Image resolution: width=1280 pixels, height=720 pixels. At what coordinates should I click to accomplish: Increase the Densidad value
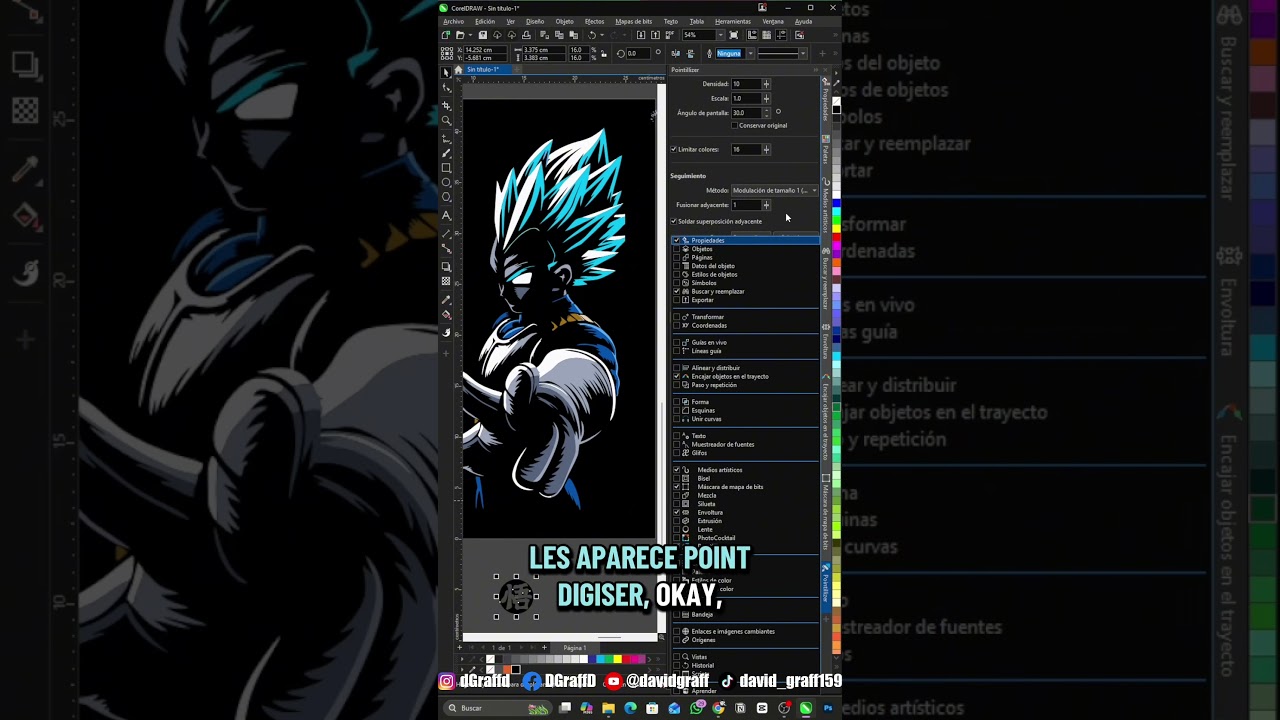(766, 84)
